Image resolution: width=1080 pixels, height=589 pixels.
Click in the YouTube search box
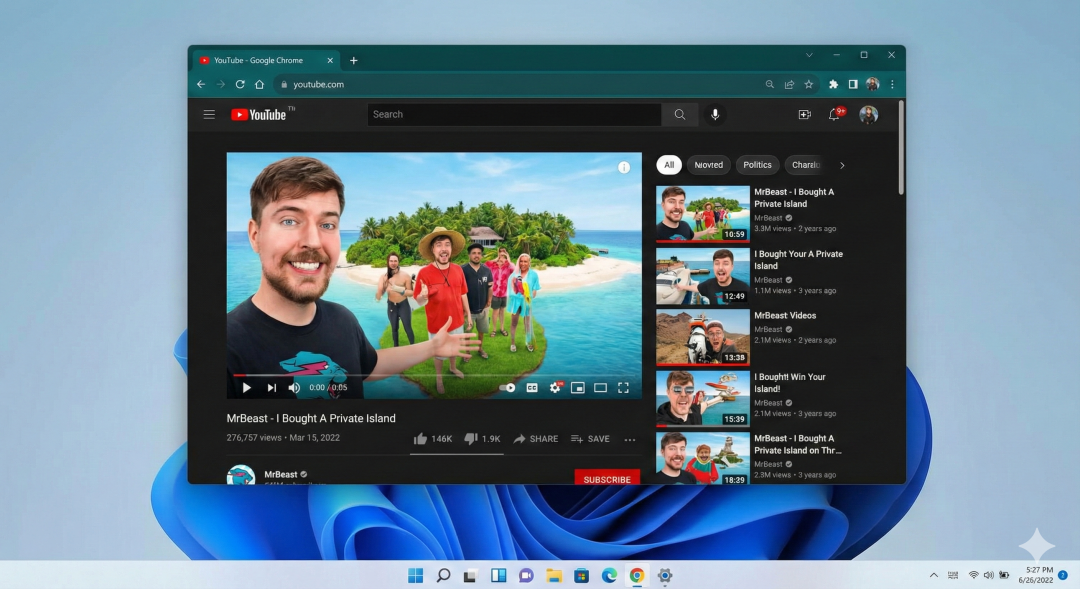point(515,114)
